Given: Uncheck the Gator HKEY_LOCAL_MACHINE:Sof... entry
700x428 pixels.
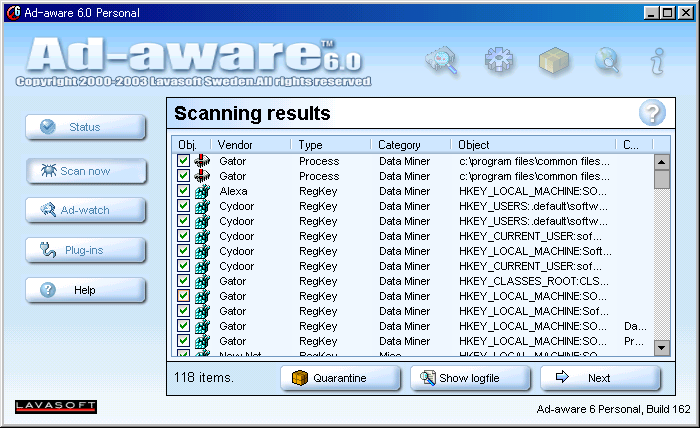Looking at the screenshot, I should coord(183,311).
